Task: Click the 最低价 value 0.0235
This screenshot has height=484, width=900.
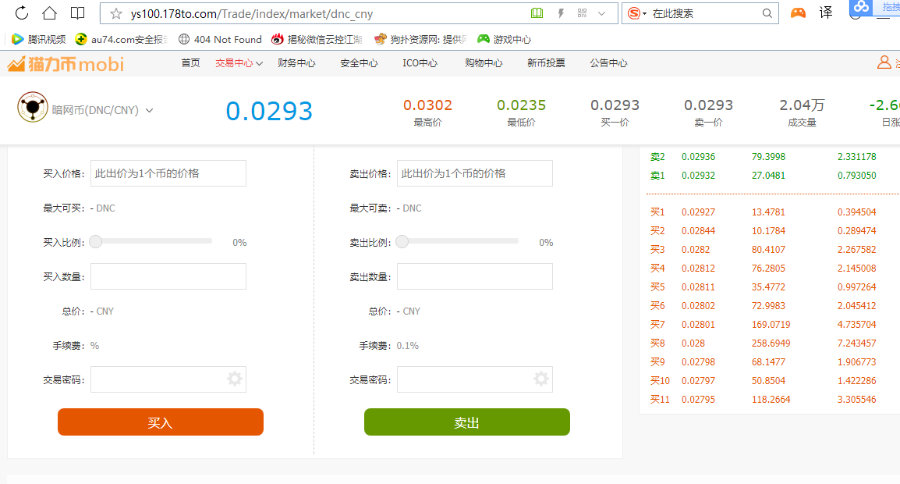Action: [x=521, y=105]
